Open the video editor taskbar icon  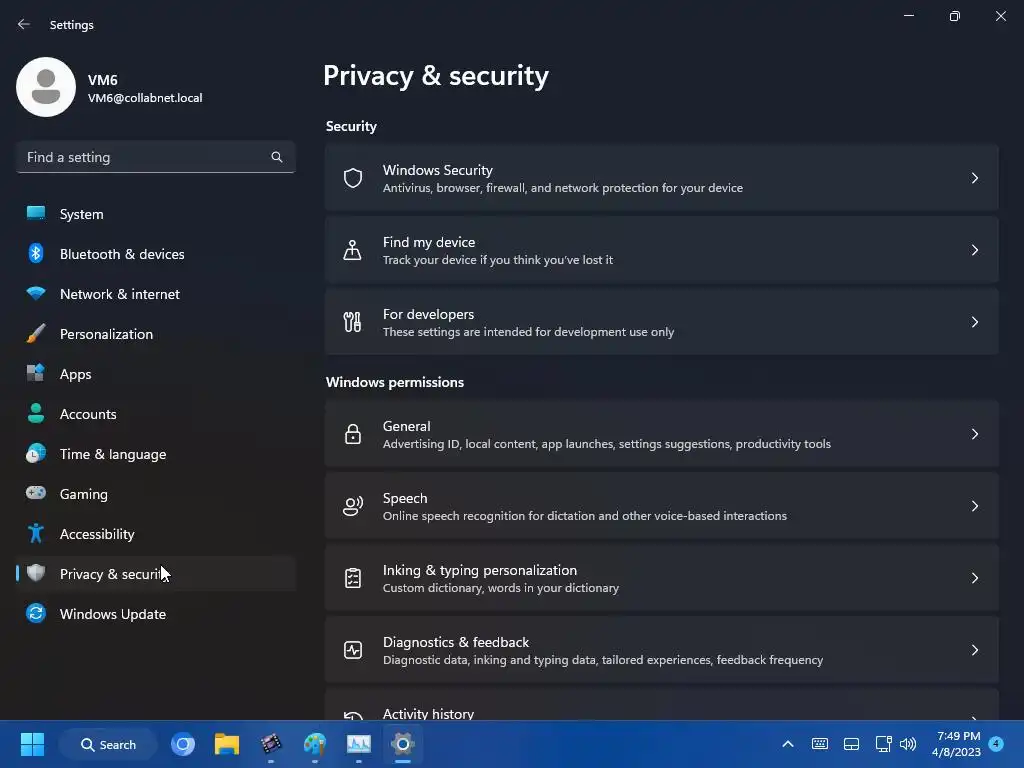pos(270,744)
